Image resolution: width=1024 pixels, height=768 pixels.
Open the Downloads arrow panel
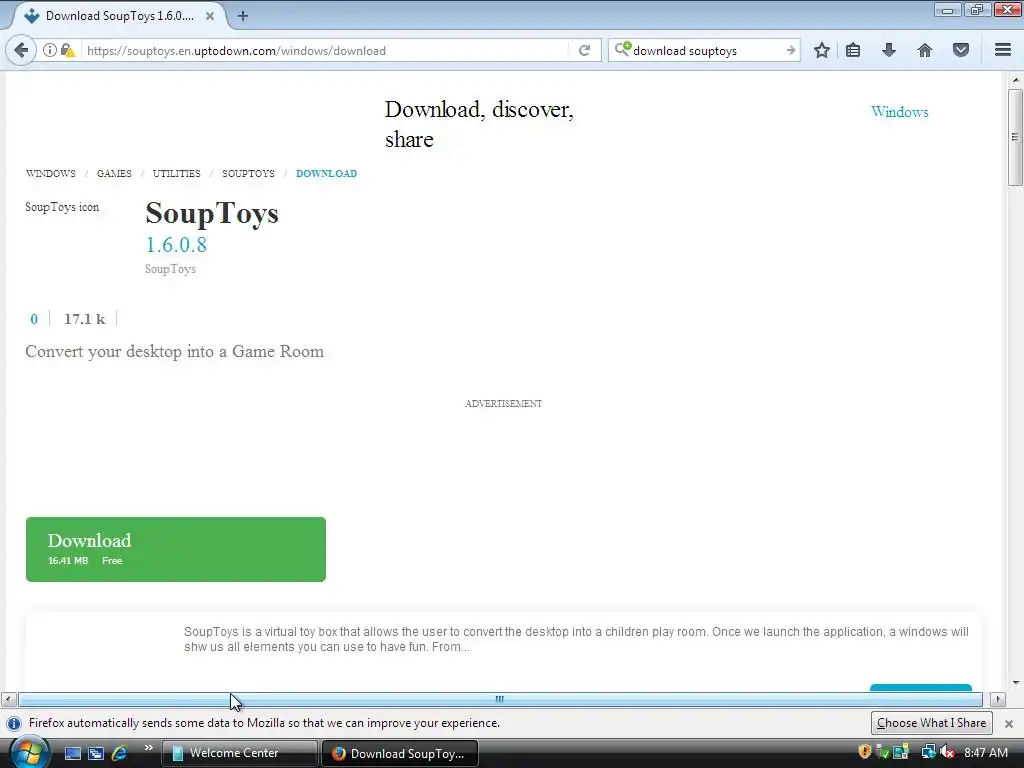(x=889, y=50)
